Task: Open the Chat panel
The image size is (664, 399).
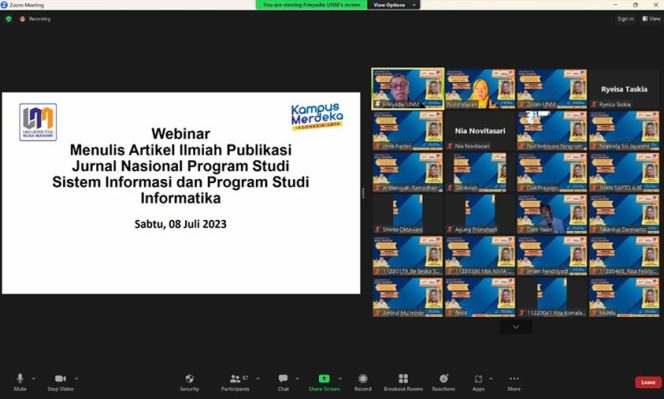Action: tap(283, 382)
